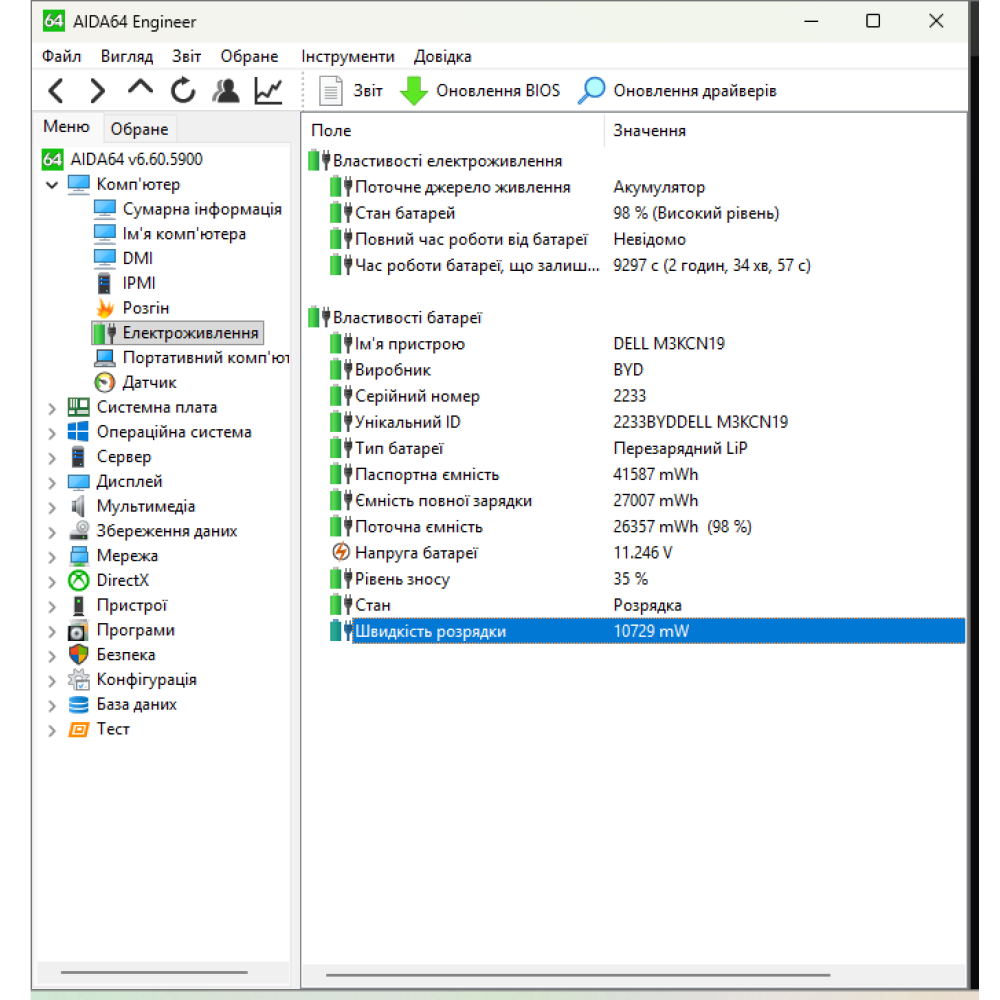Viewport: 1000px width, 1000px height.
Task: Select the Стан батарей row
Action: [635, 213]
